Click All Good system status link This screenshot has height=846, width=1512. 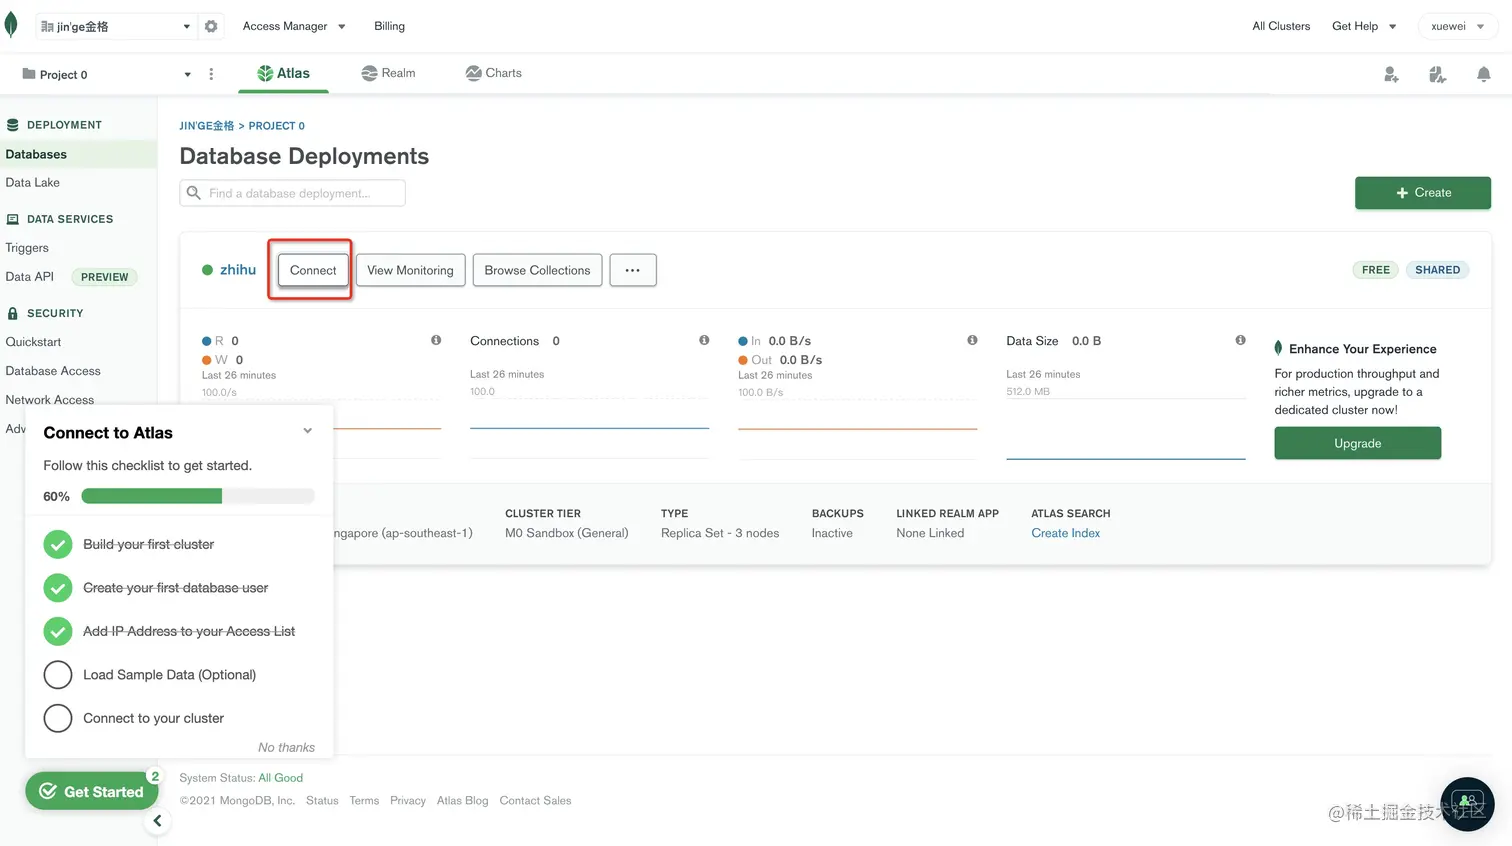point(280,777)
